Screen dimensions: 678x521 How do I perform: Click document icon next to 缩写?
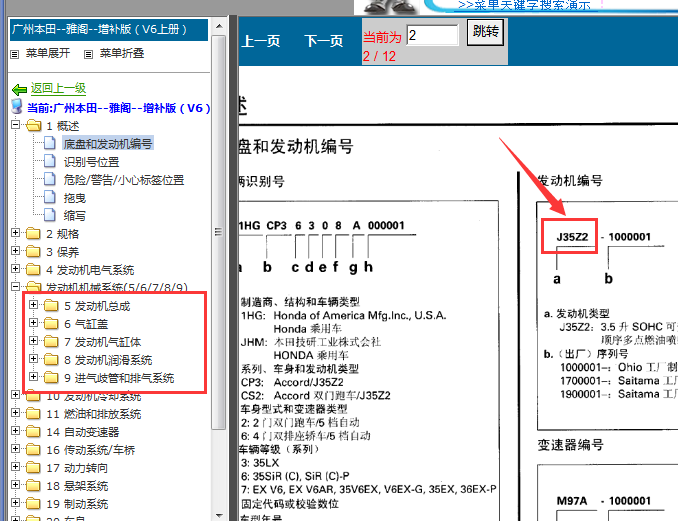(x=50, y=215)
